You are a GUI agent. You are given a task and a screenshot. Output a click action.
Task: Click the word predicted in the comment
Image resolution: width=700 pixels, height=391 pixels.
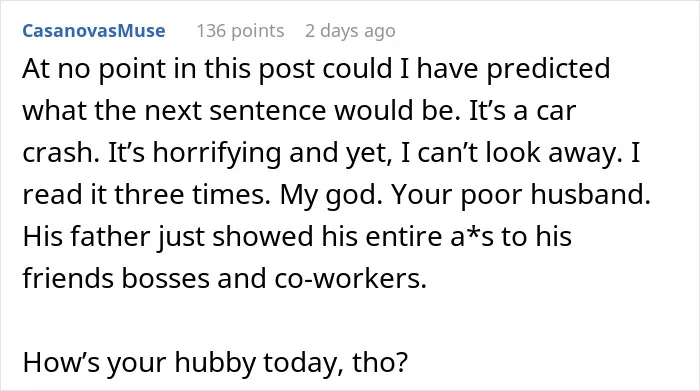coord(548,69)
